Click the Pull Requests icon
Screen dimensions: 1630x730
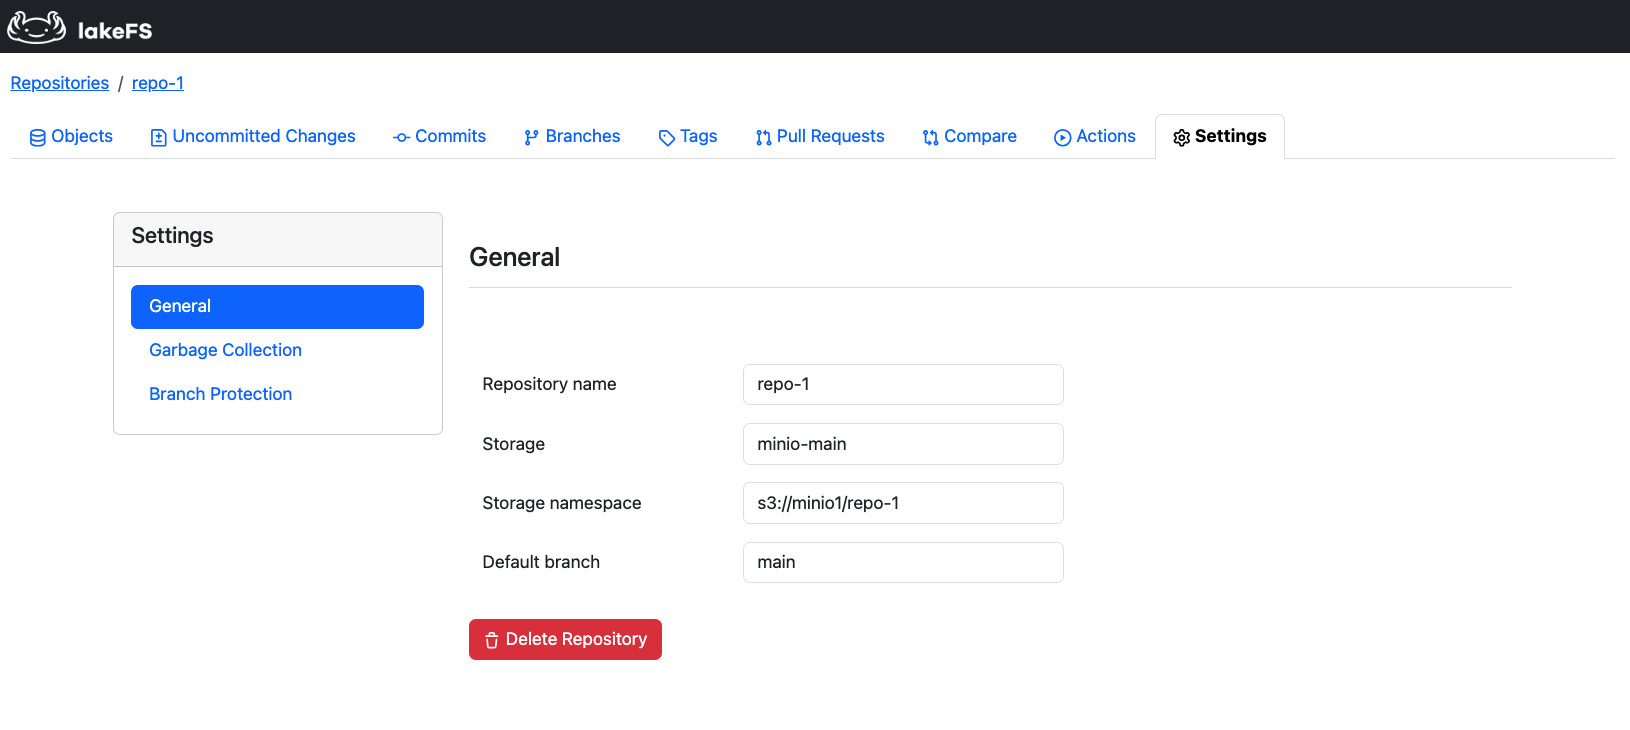(x=763, y=138)
